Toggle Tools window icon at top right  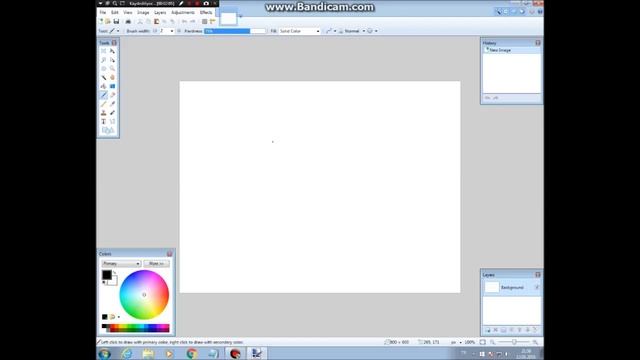tap(499, 12)
